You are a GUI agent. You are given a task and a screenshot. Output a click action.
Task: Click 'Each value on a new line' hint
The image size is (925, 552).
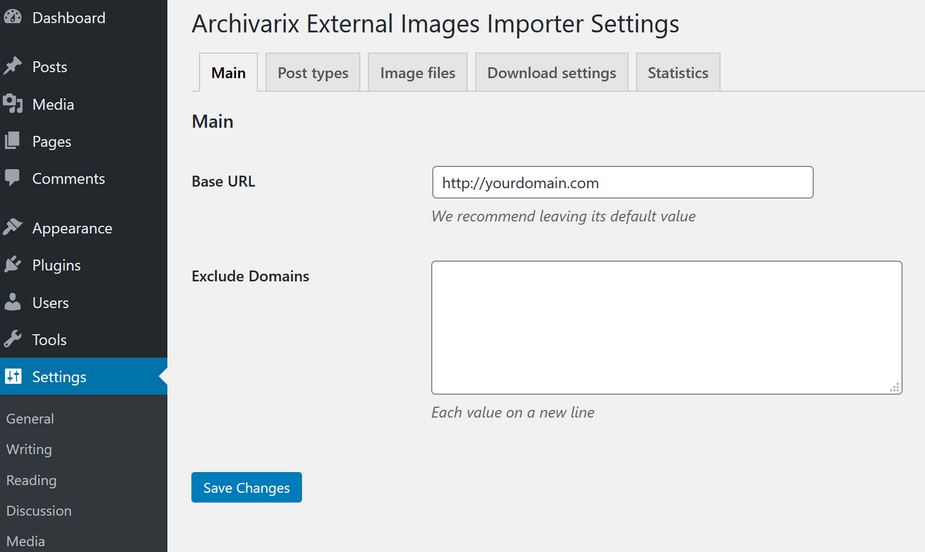(x=513, y=412)
